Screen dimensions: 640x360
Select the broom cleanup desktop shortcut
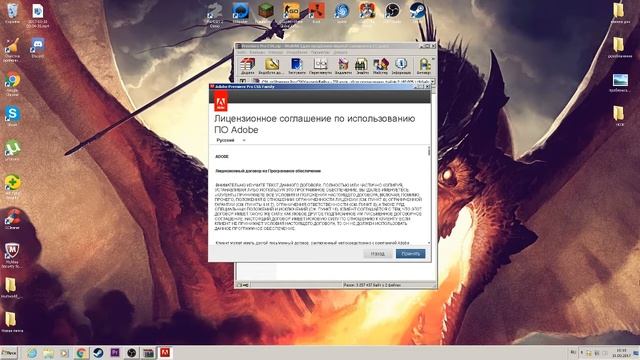[x=12, y=50]
